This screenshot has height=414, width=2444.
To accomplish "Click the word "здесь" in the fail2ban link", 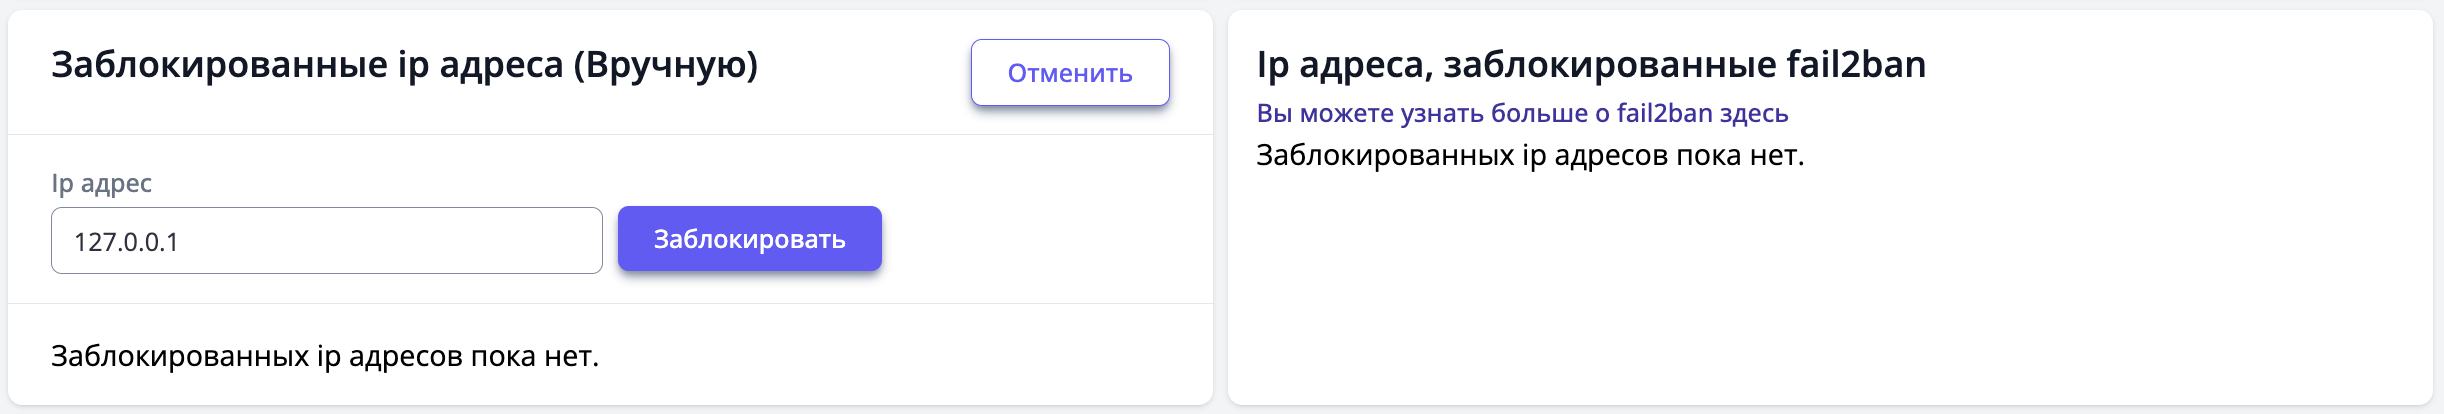I will coord(1755,113).
